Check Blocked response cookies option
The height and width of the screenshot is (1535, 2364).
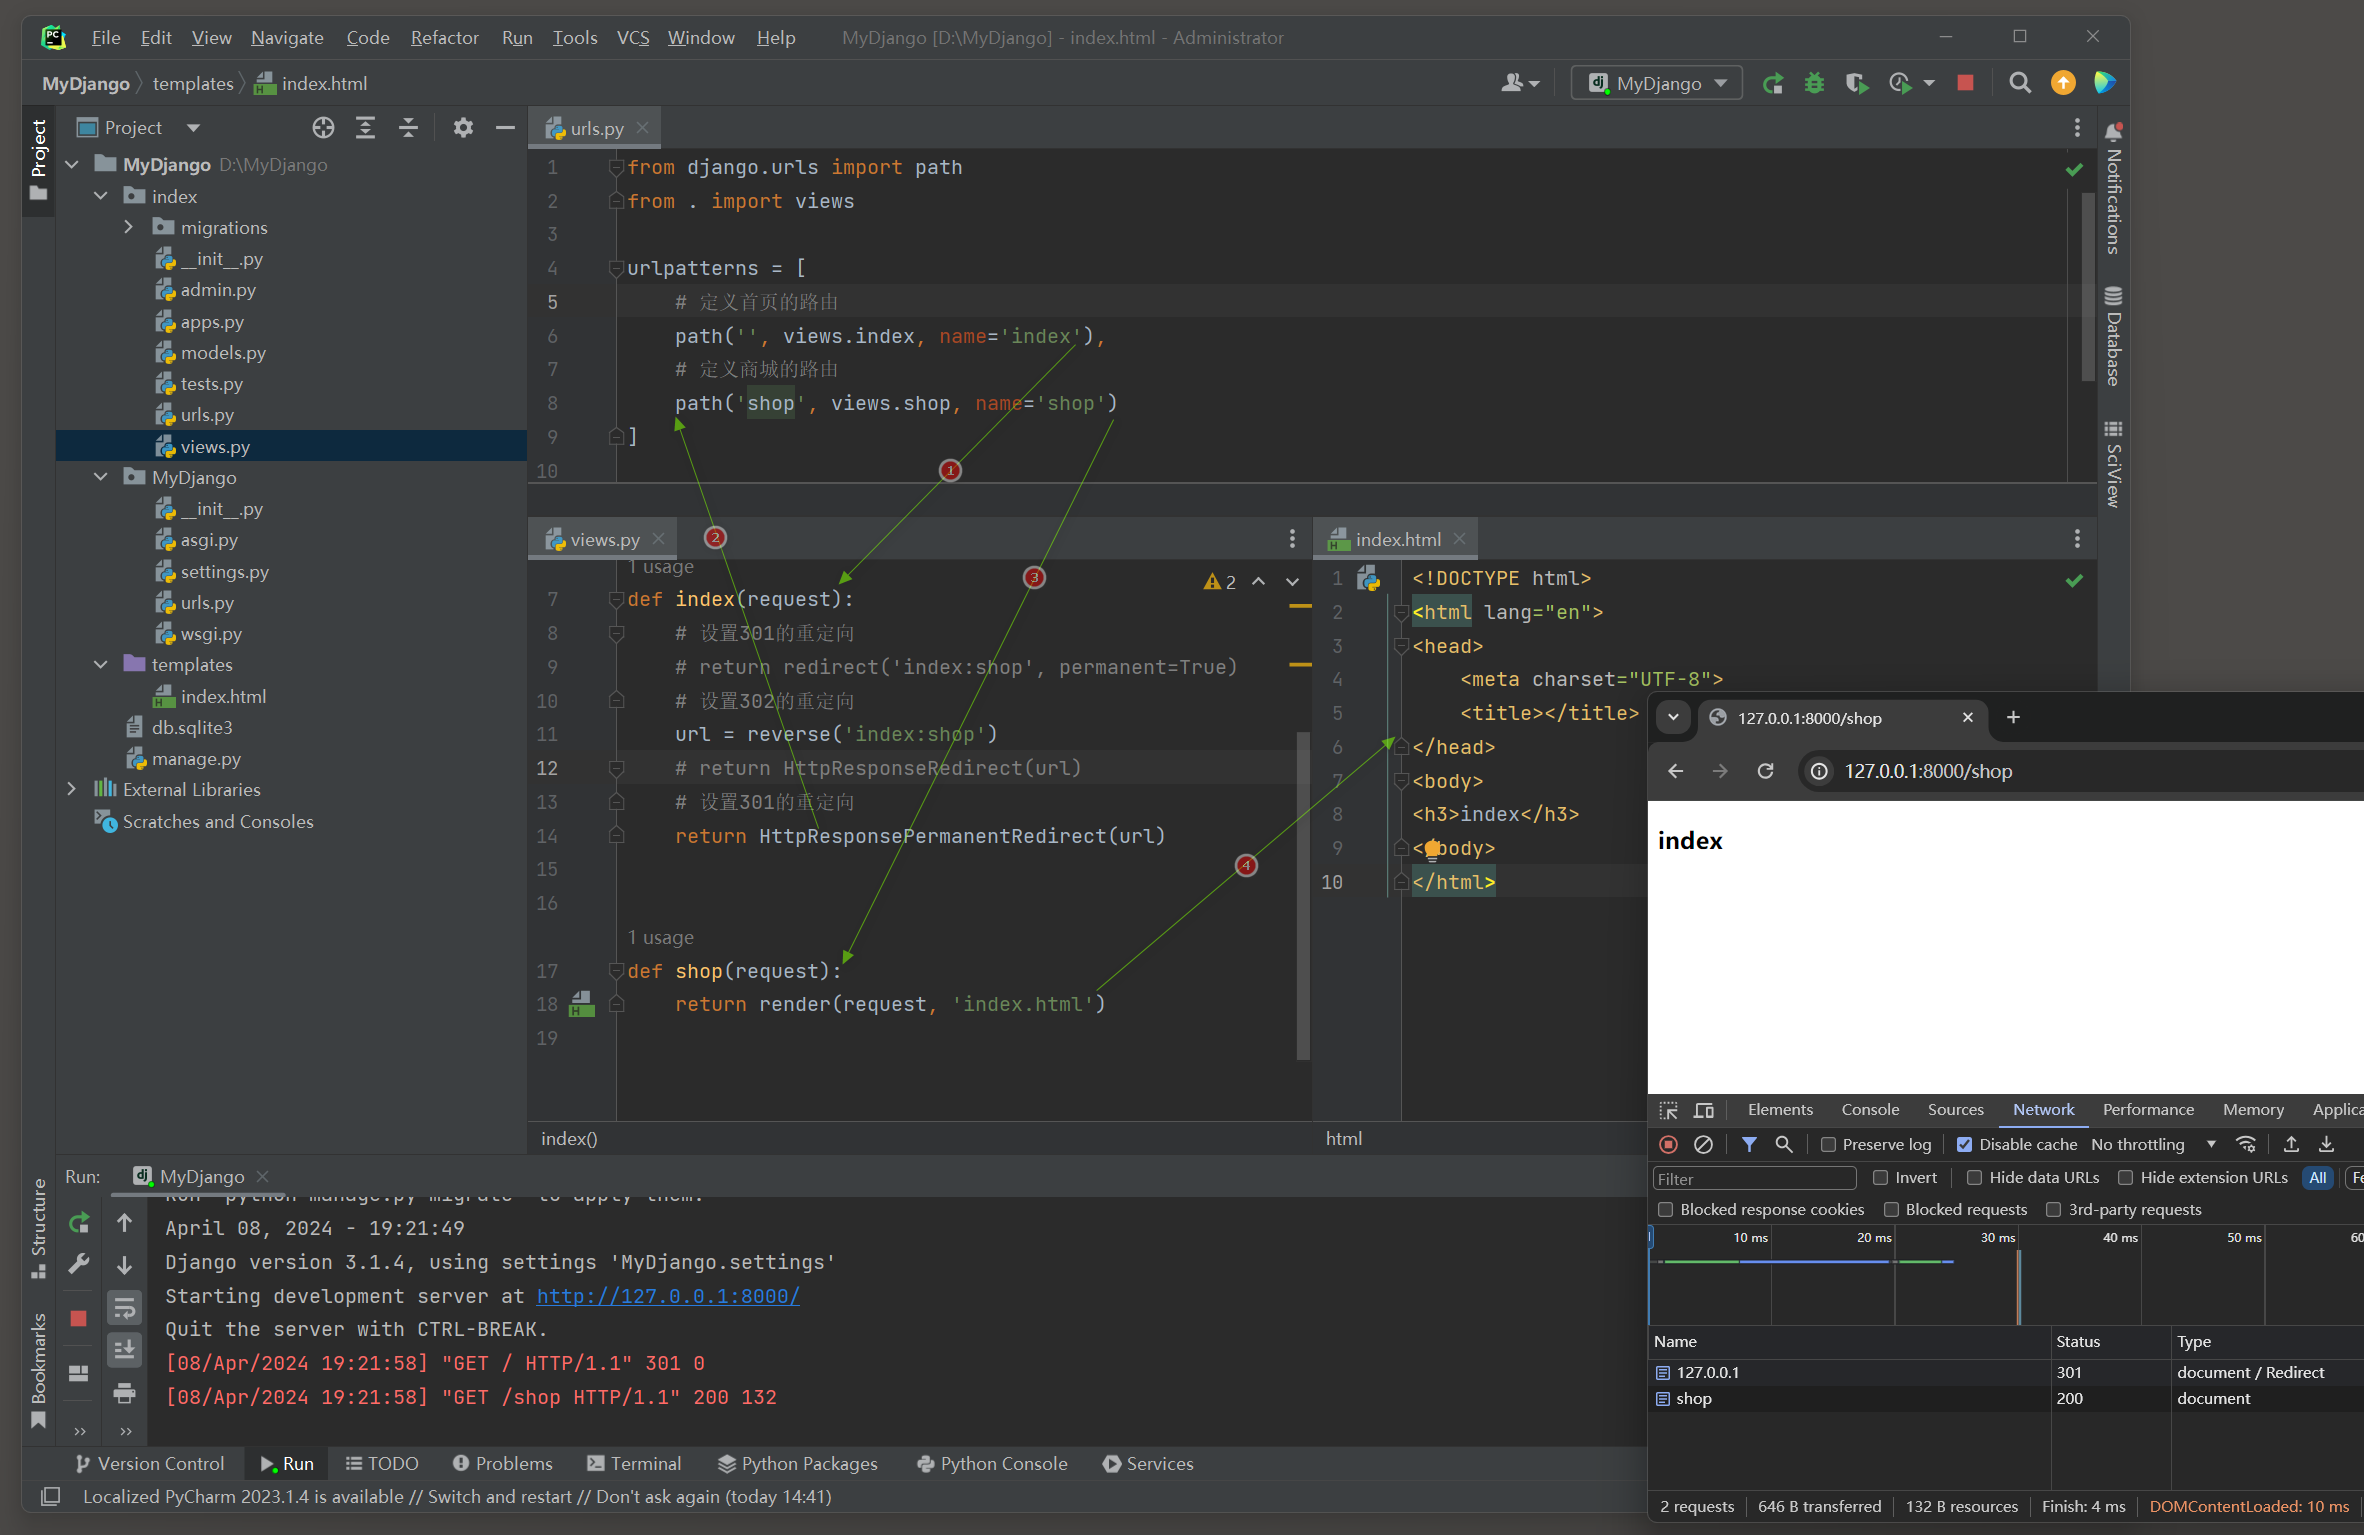[x=1666, y=1209]
